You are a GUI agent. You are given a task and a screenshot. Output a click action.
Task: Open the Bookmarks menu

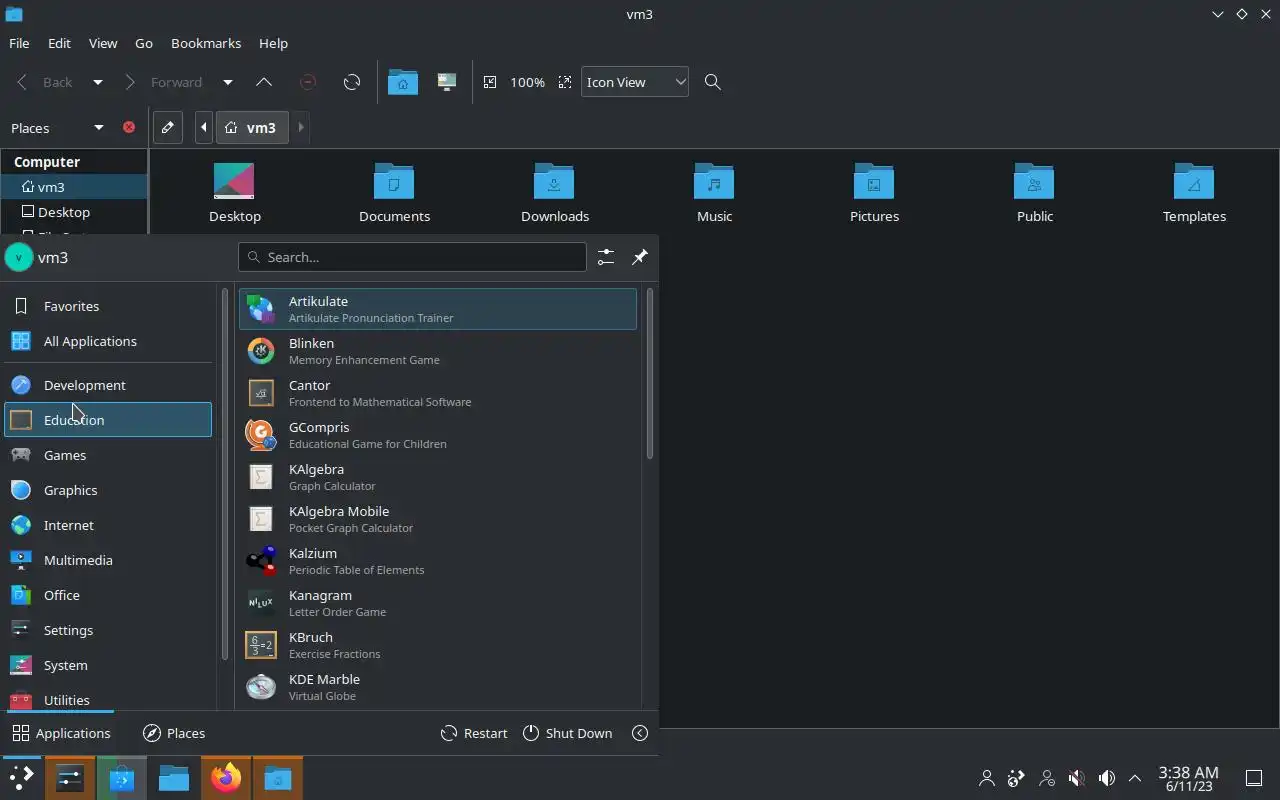pos(206,43)
